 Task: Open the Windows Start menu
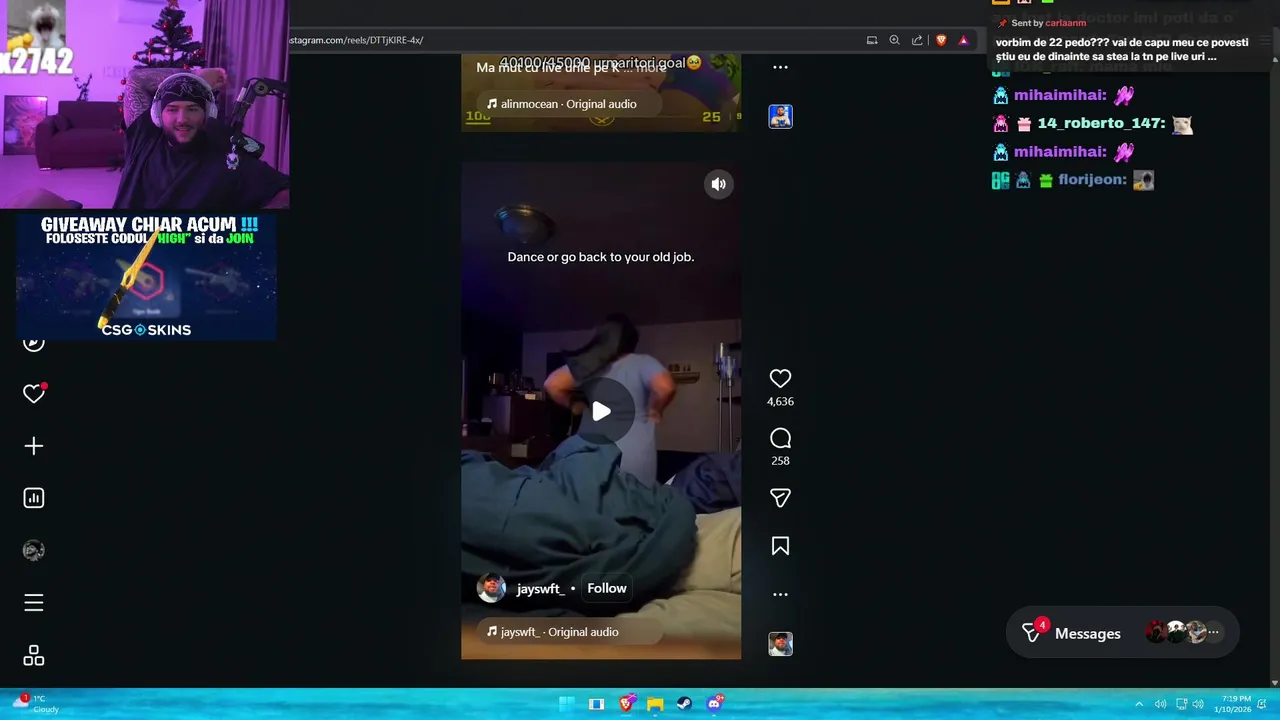567,704
